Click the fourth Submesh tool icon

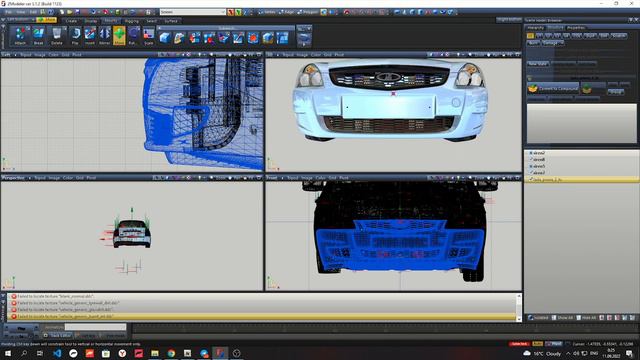click(209, 38)
